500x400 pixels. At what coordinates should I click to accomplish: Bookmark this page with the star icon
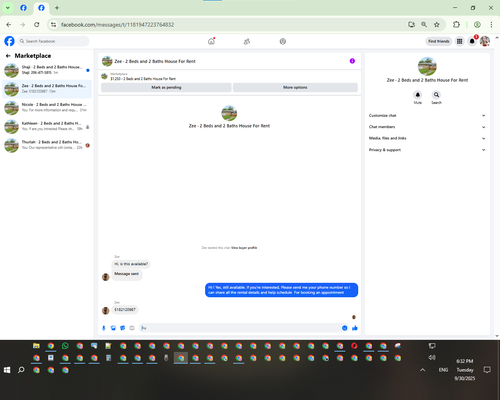437,24
